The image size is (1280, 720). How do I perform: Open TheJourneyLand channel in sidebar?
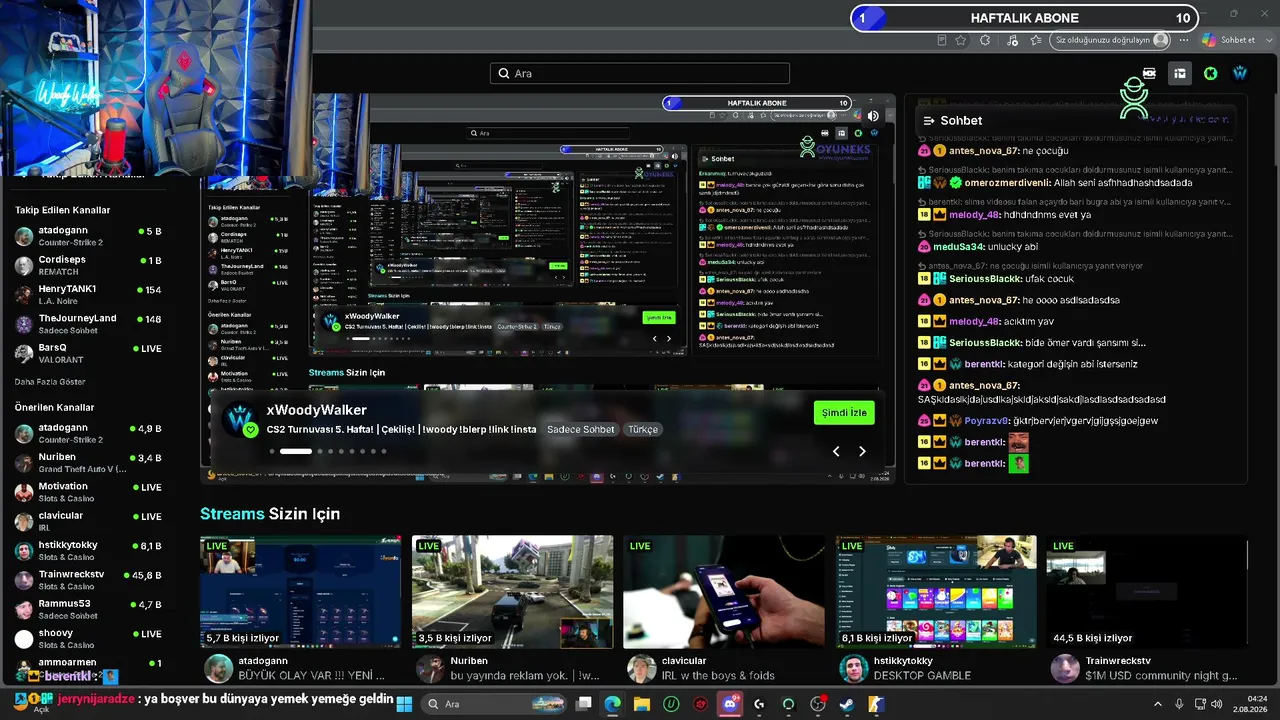[x=88, y=323]
